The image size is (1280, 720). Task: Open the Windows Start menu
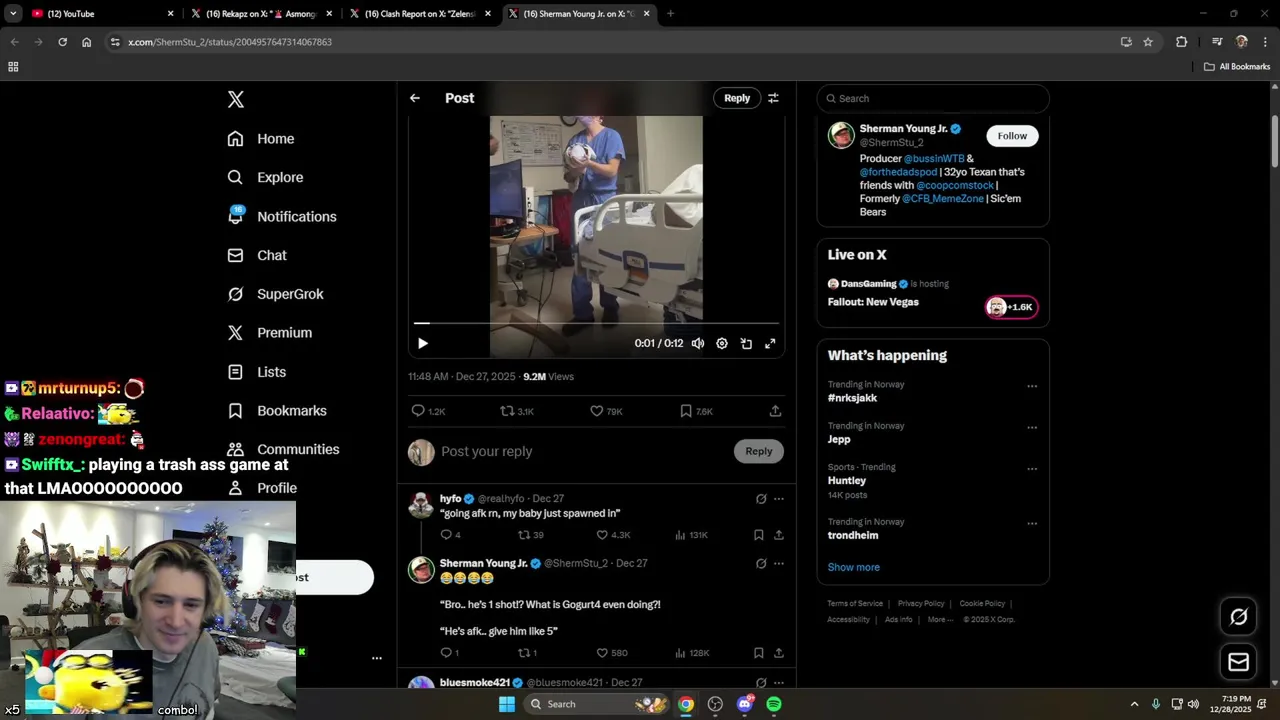click(x=507, y=704)
